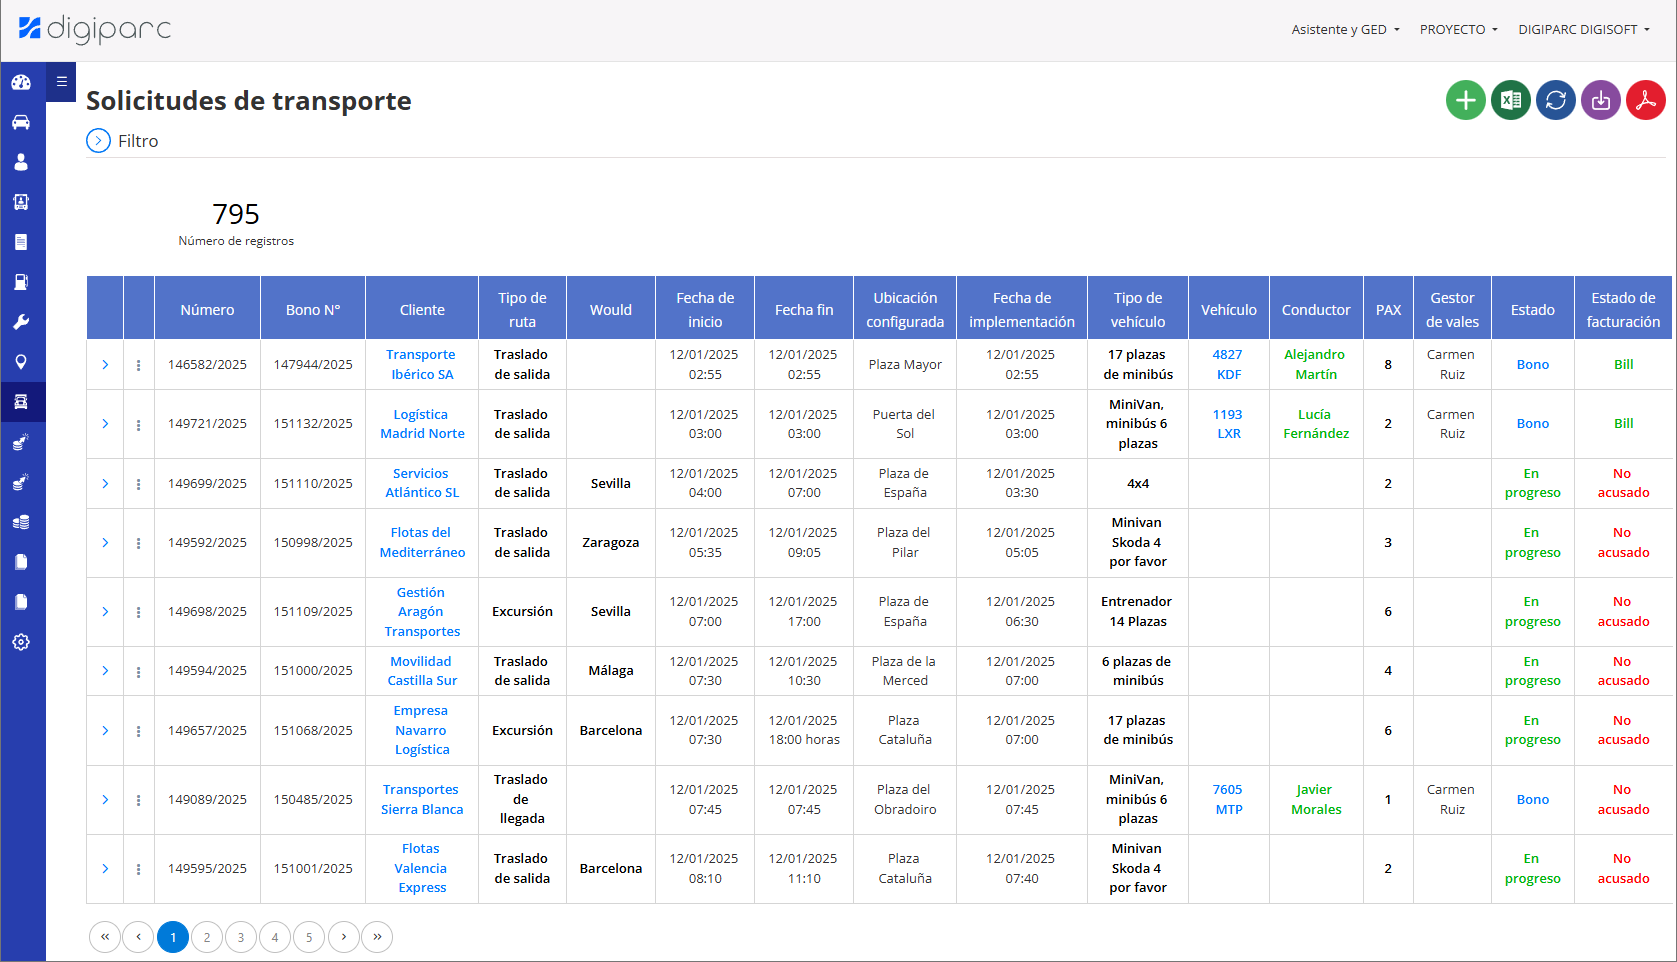This screenshot has height=962, width=1677.
Task: Toggle the hamburger sidebar menu
Action: (61, 82)
